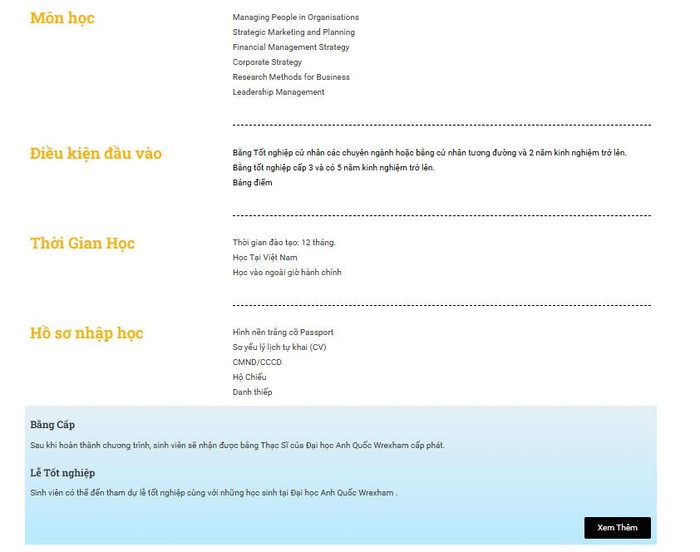The height and width of the screenshot is (552, 700).
Task: Select "Strategic Marketing and Planning" course line
Action: [293, 32]
